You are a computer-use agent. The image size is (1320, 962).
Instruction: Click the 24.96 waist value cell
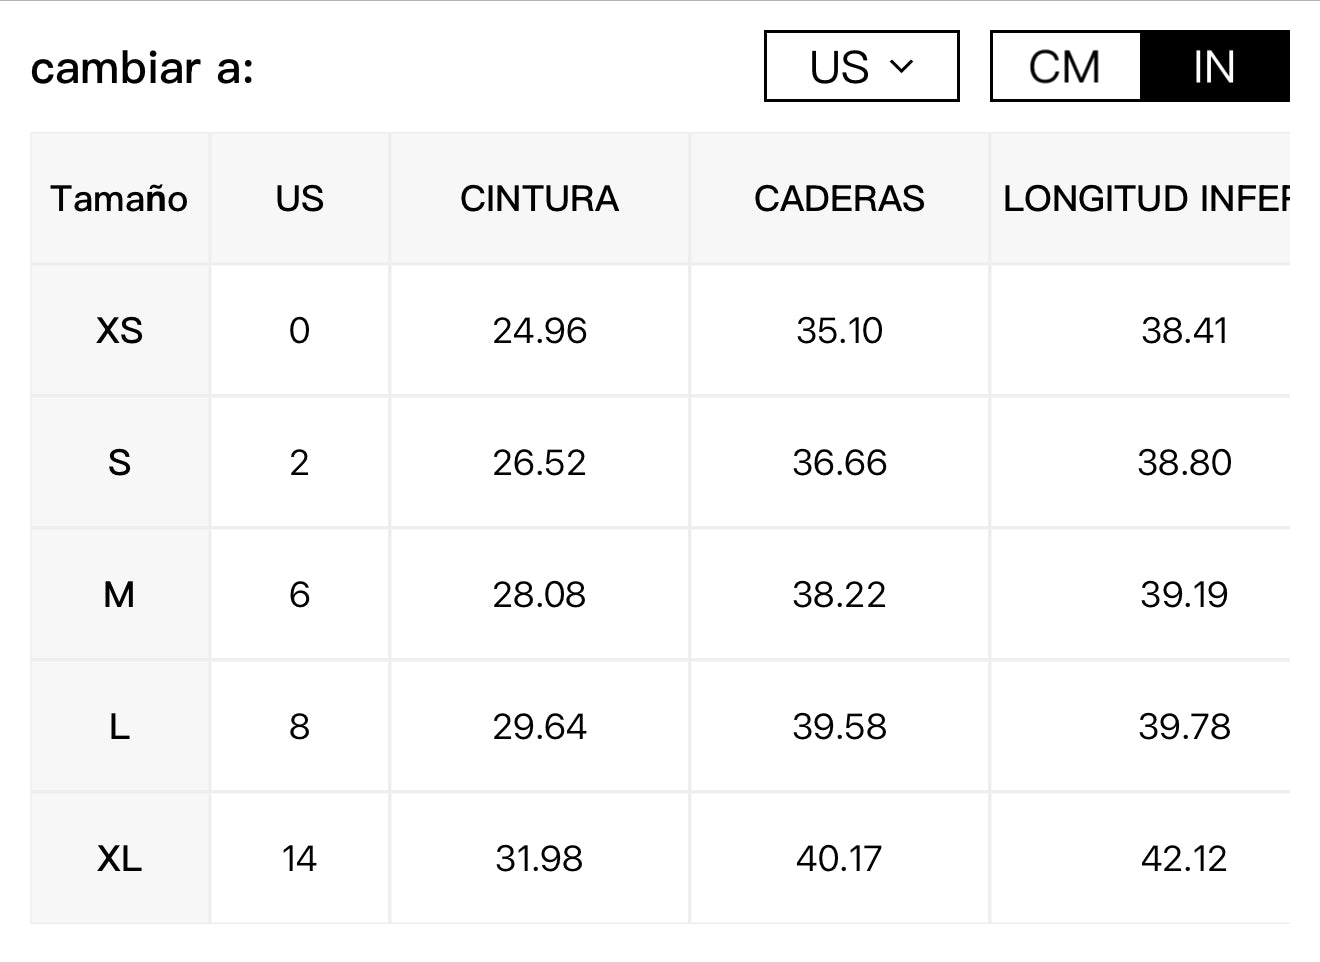(539, 330)
